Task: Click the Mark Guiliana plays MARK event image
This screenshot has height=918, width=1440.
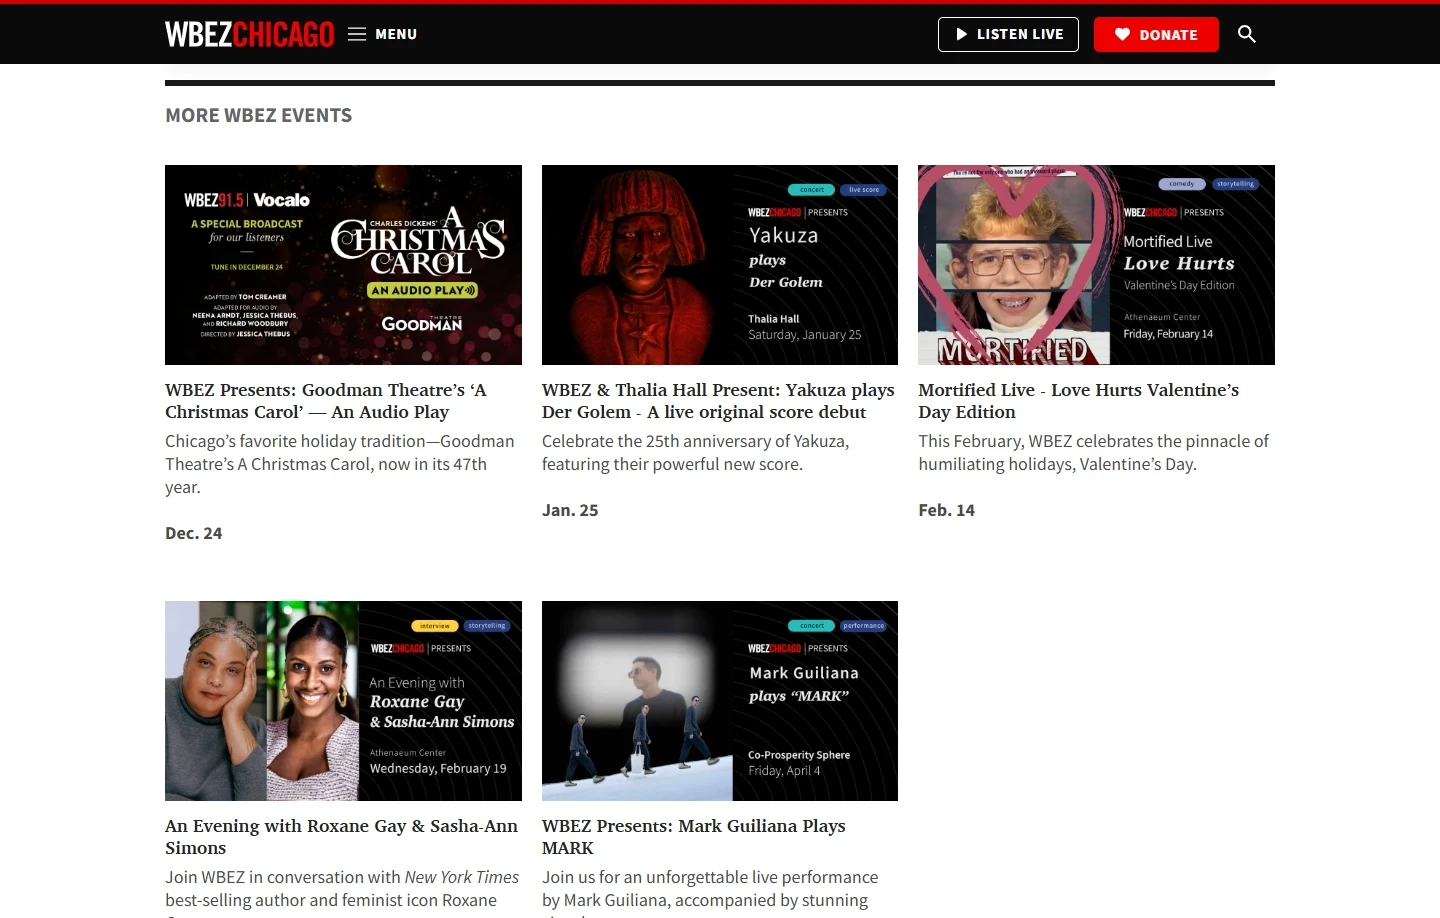Action: click(x=719, y=700)
